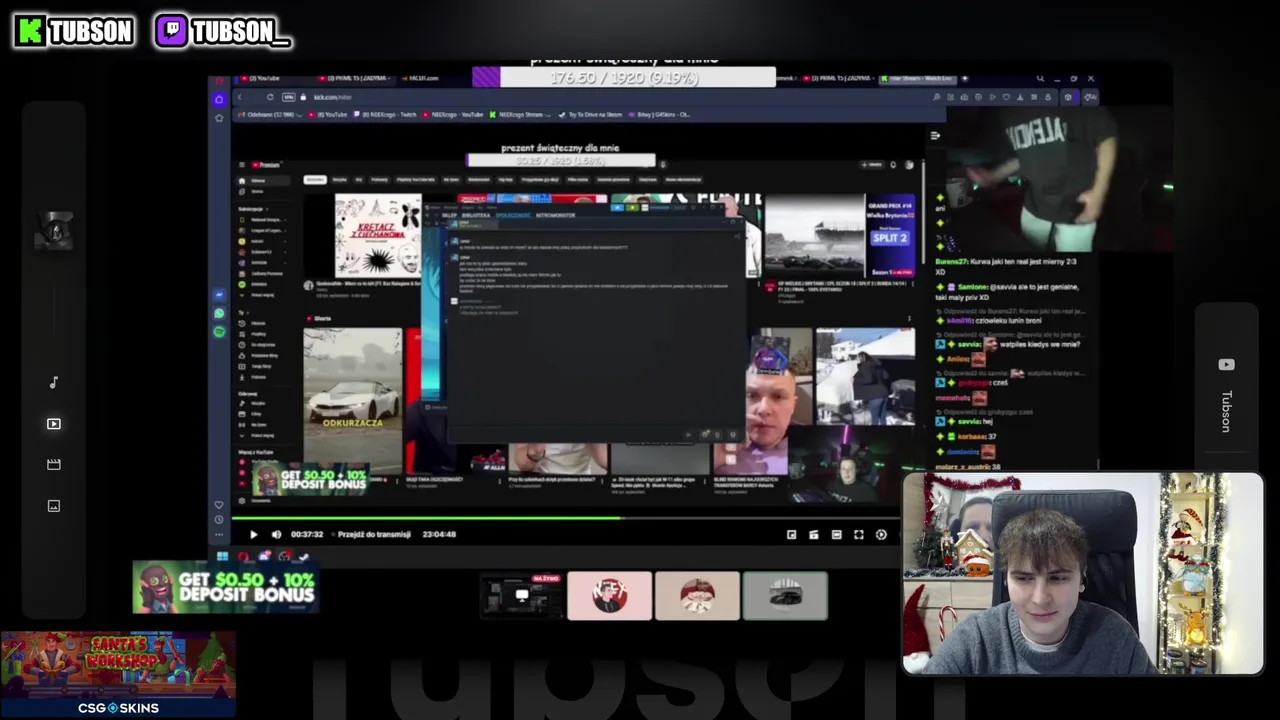The image size is (1280, 720).
Task: Click YouTube notifications bell icon
Action: coord(893,165)
